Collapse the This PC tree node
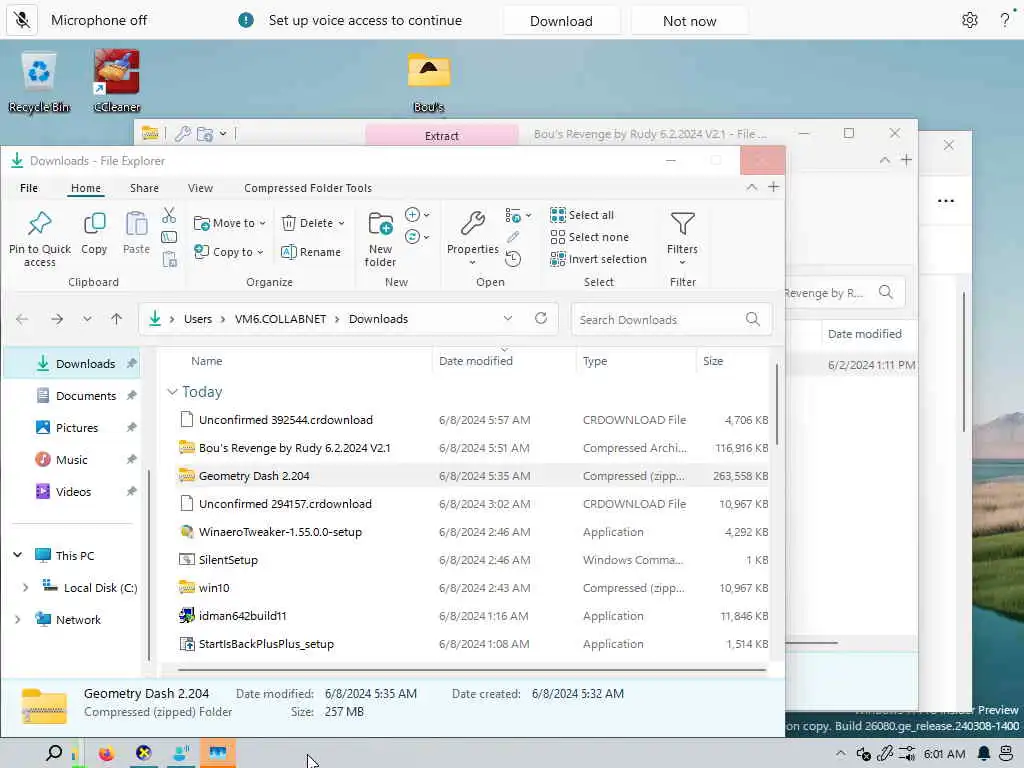The height and width of the screenshot is (768, 1024). tap(18, 556)
